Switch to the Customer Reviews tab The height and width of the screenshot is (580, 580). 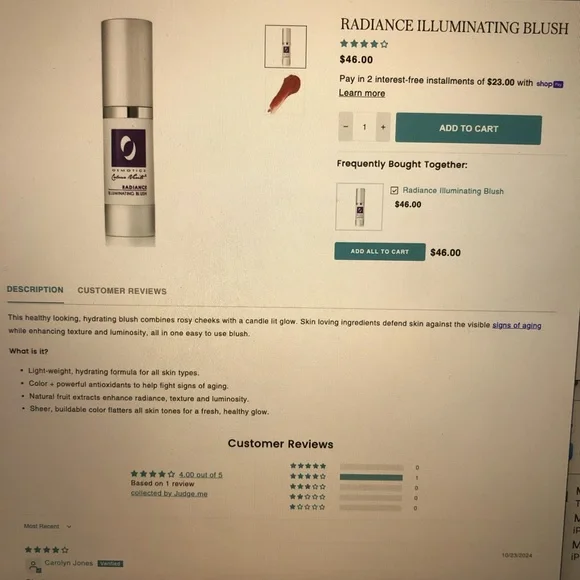click(122, 291)
